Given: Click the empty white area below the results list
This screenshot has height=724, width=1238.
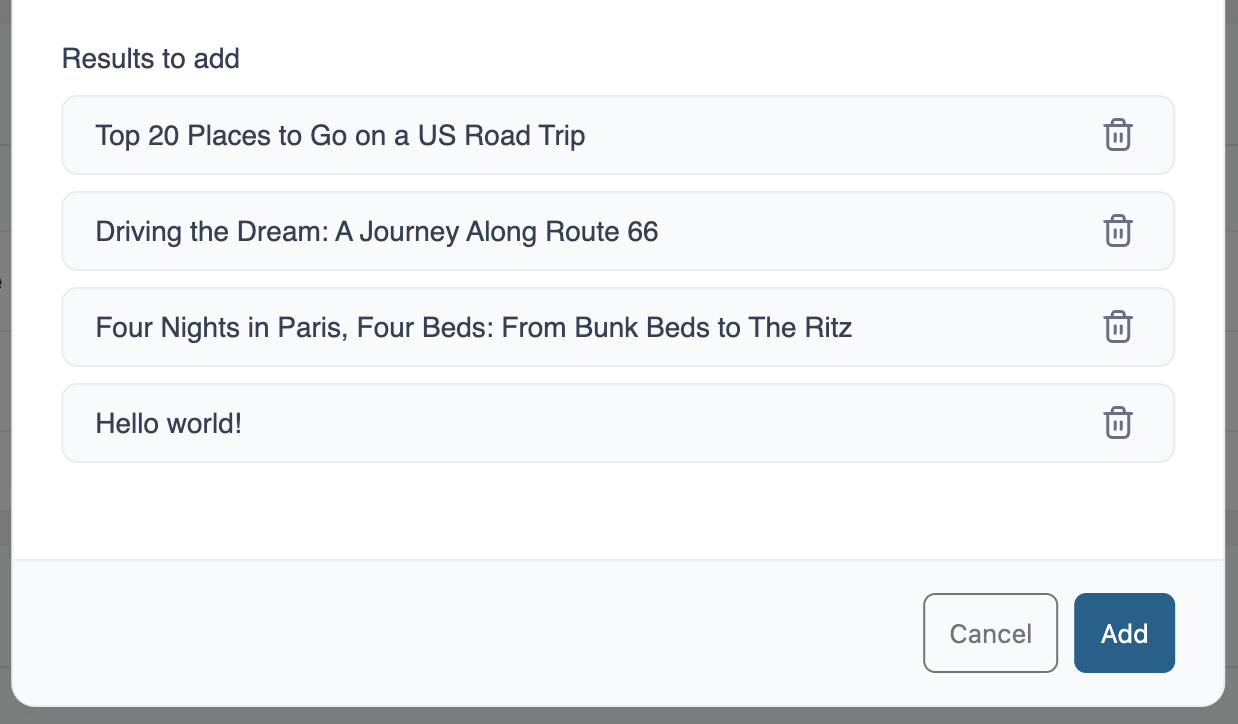Looking at the screenshot, I should tap(618, 510).
